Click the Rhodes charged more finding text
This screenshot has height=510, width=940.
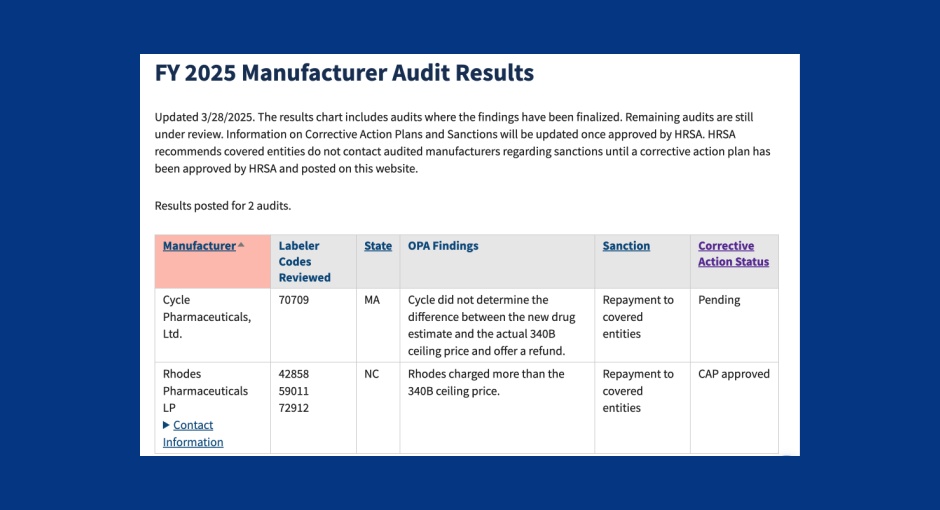point(486,382)
